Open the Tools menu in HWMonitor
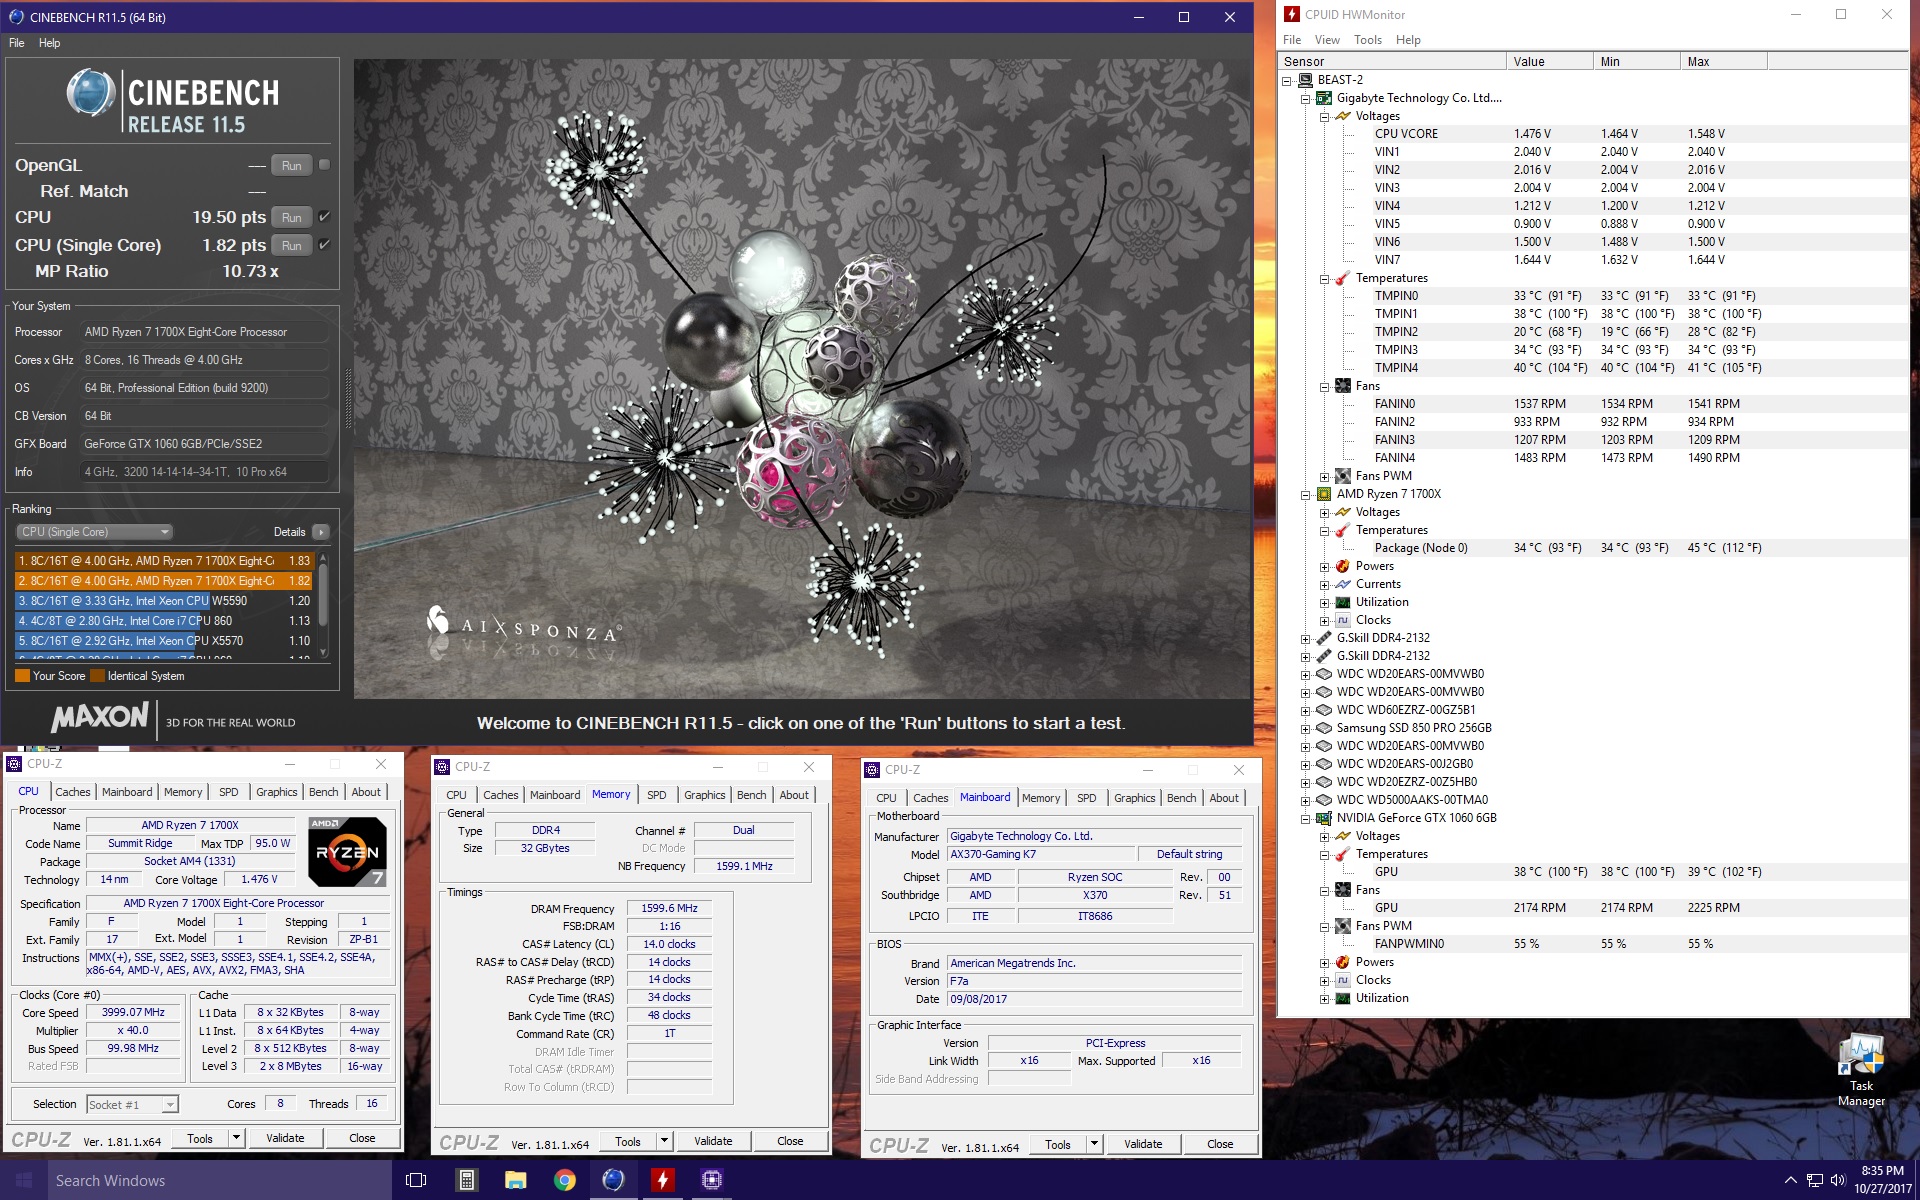 point(1367,40)
